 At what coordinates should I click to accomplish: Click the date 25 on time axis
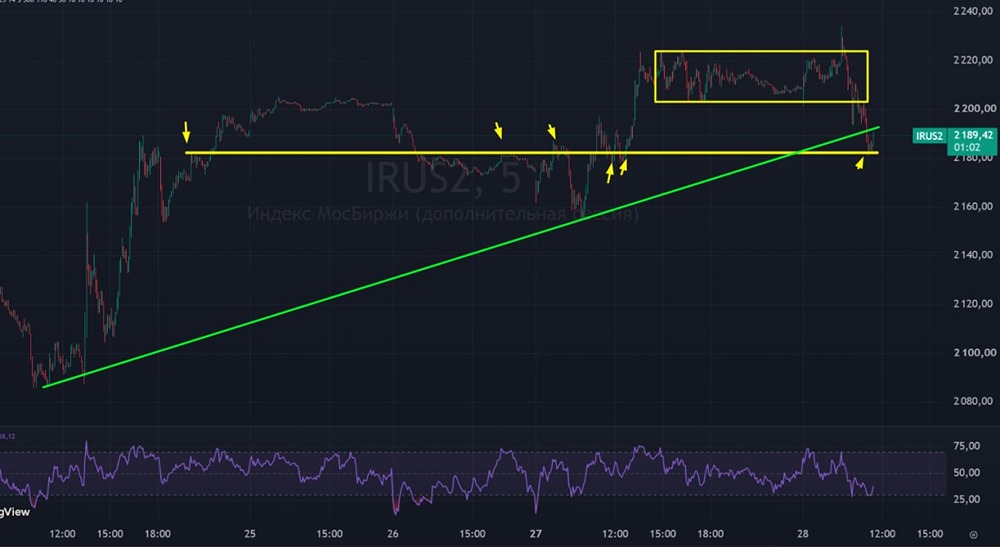point(250,534)
